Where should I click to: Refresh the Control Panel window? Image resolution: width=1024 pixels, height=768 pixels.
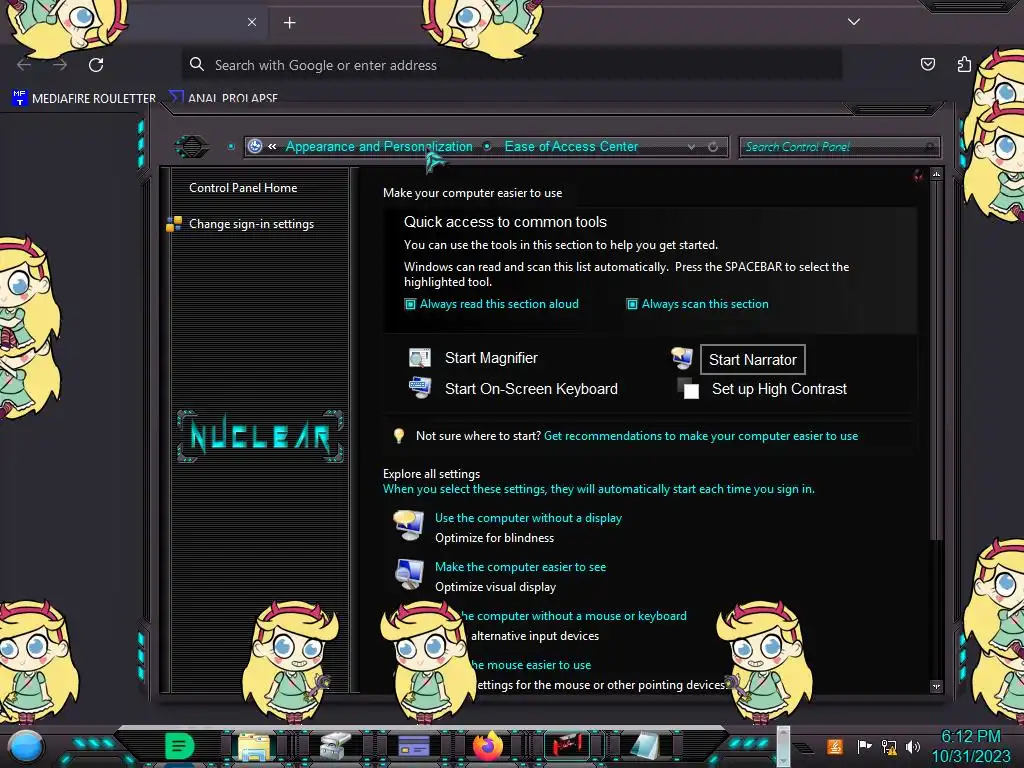click(x=713, y=147)
